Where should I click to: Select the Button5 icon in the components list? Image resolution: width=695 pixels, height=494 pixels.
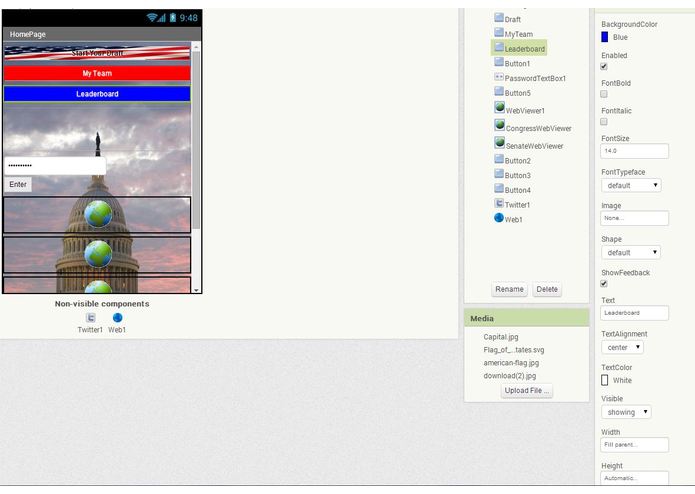click(499, 91)
